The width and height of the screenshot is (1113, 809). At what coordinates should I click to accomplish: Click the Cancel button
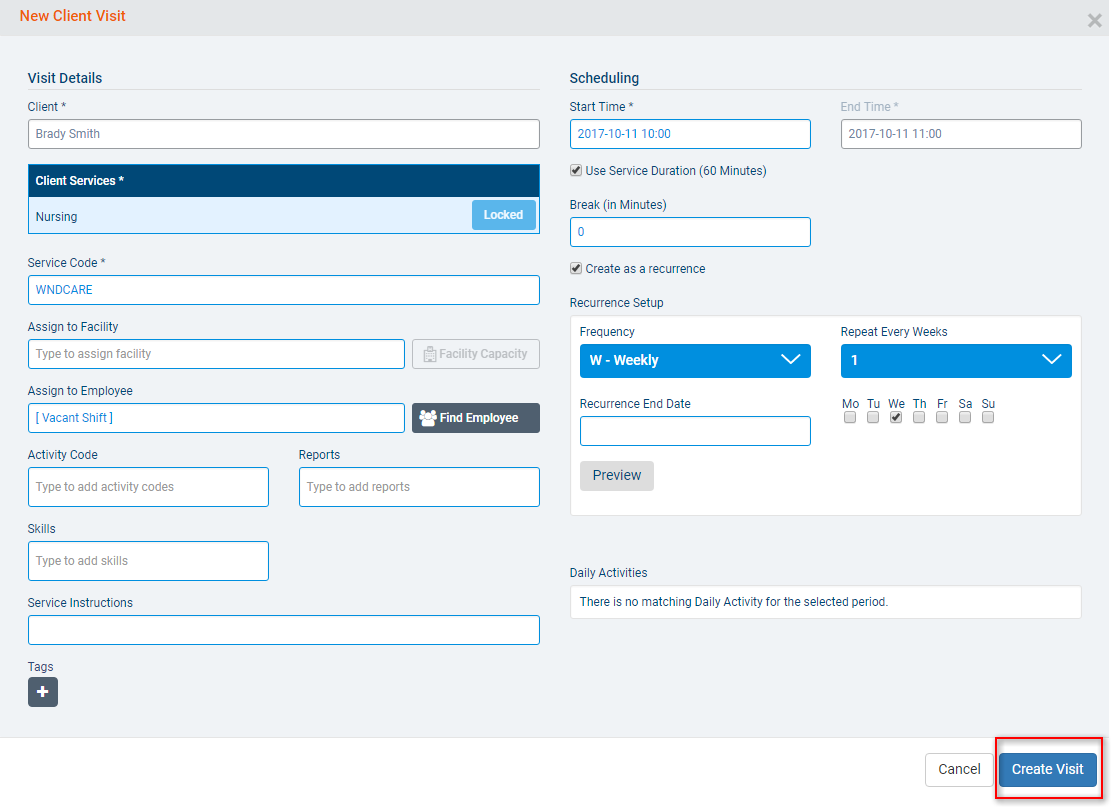click(958, 770)
